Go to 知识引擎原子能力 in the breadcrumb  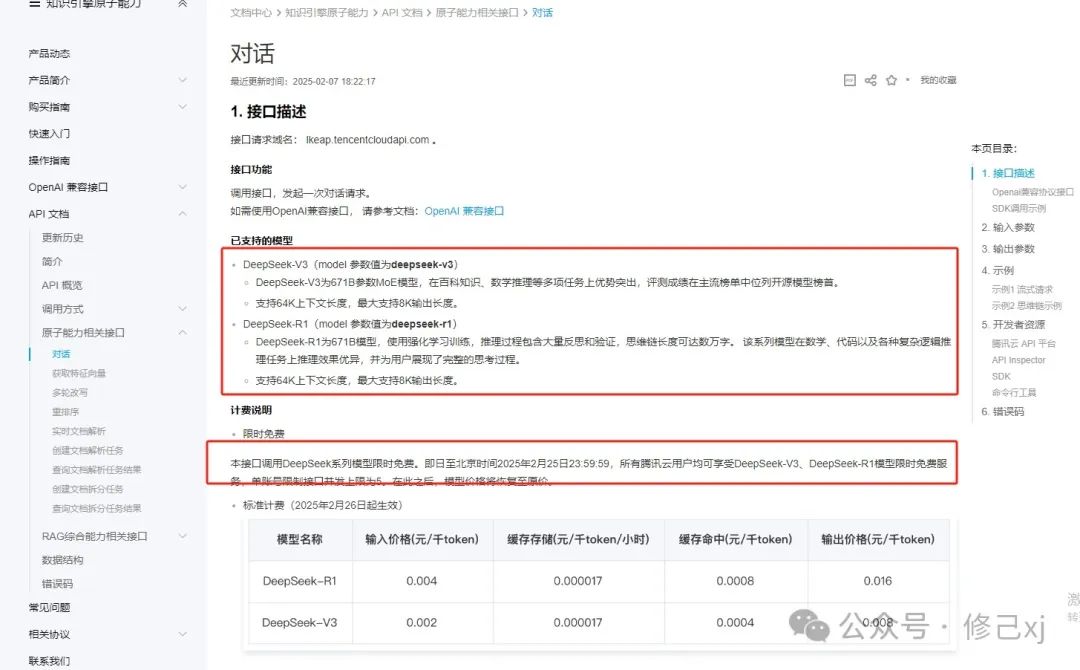pyautogui.click(x=326, y=12)
